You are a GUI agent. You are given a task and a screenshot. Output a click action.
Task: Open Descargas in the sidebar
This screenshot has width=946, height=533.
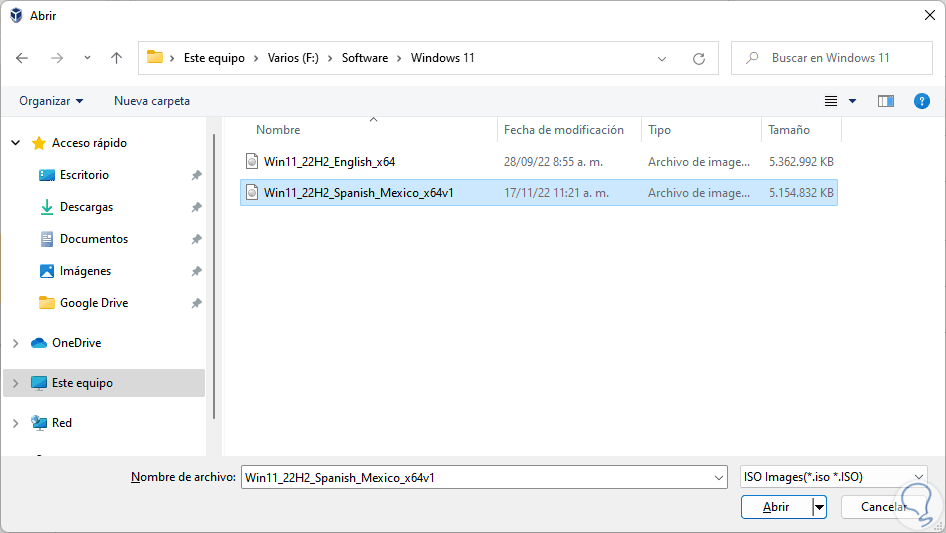tap(86, 207)
